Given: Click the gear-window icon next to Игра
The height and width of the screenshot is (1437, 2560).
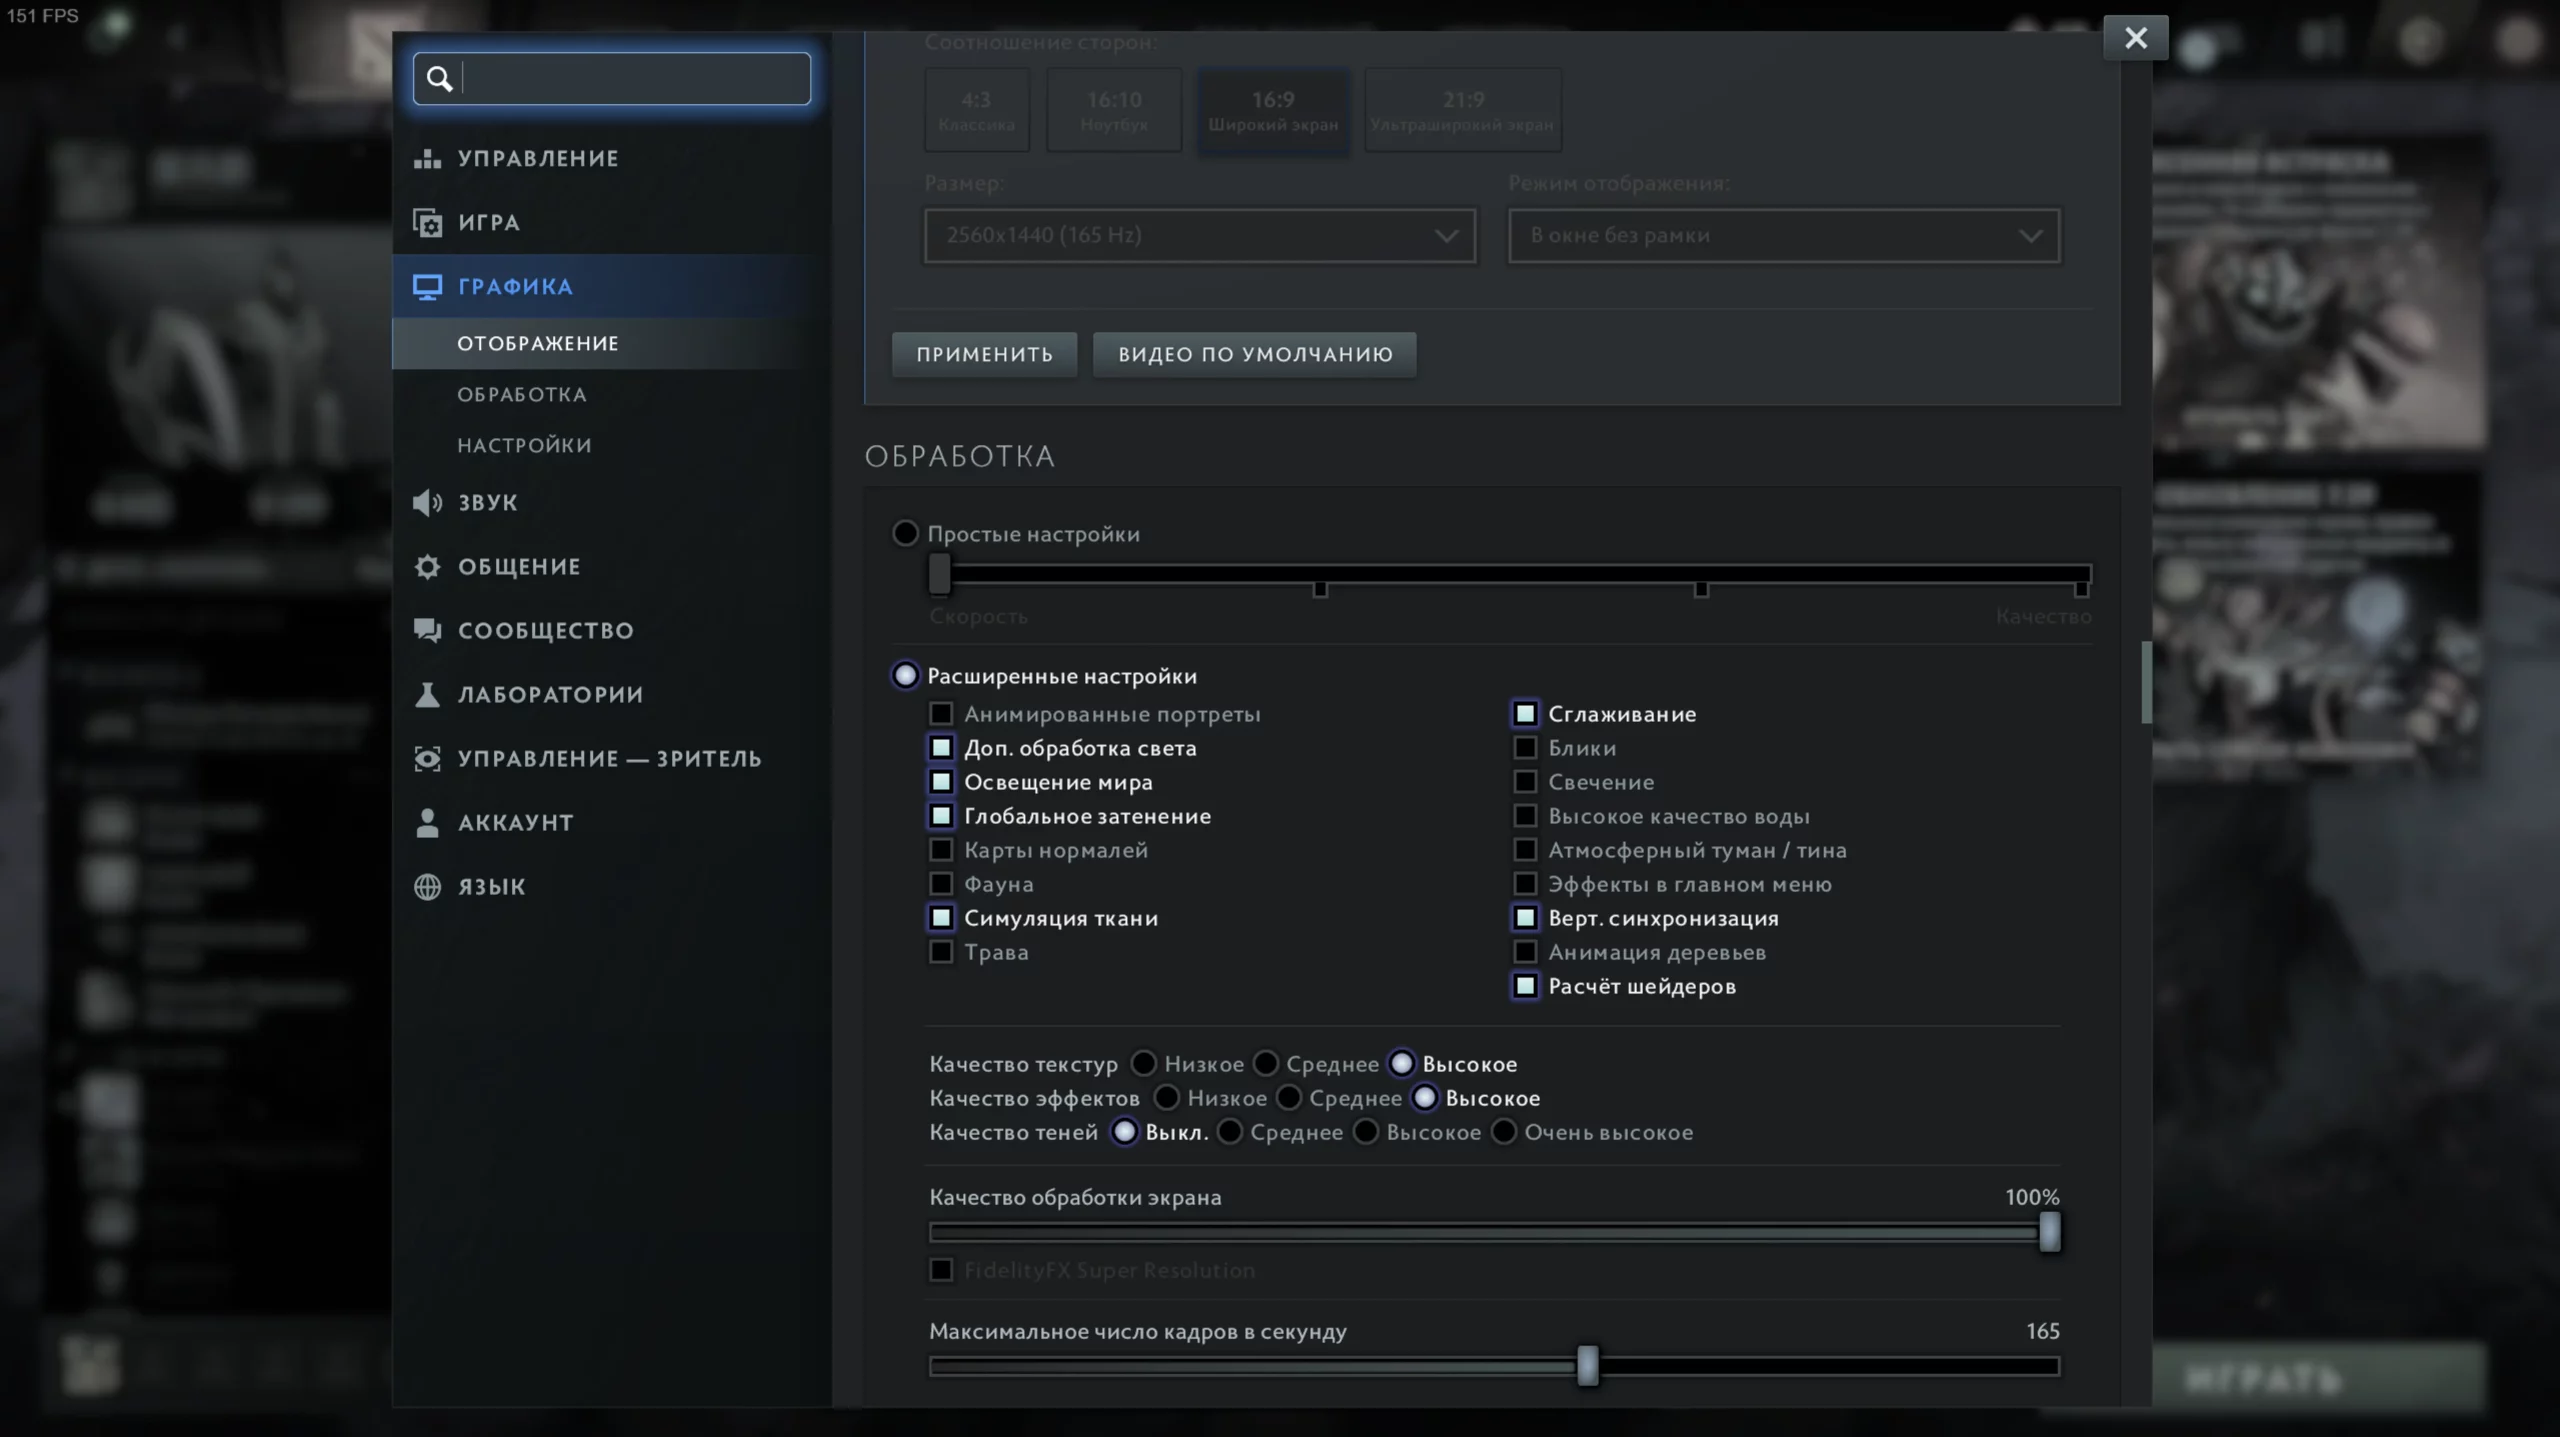Looking at the screenshot, I should (427, 223).
